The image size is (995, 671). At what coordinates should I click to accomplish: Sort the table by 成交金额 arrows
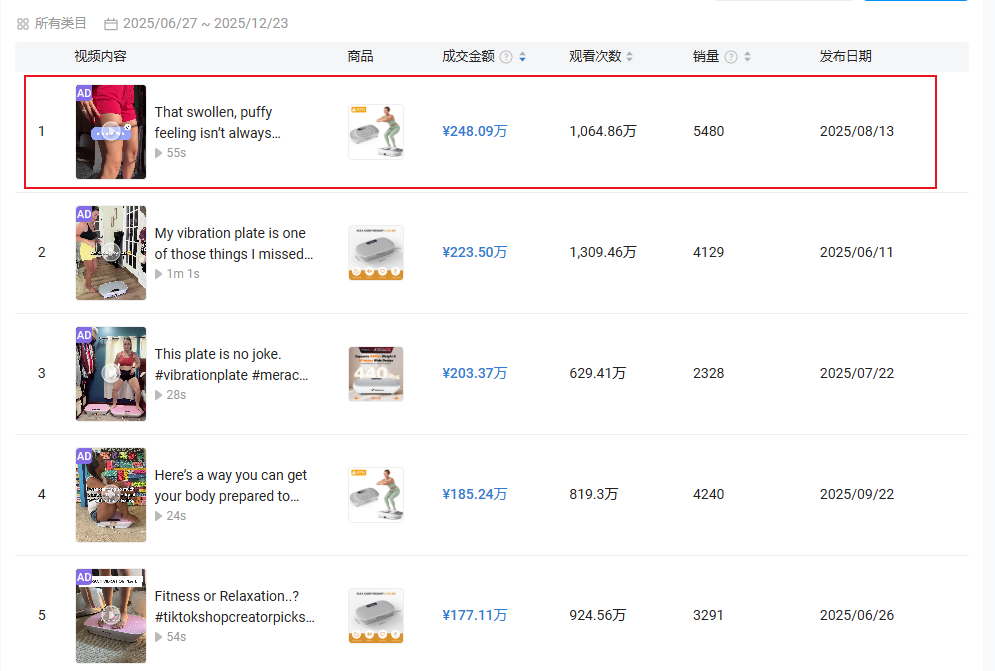point(522,57)
